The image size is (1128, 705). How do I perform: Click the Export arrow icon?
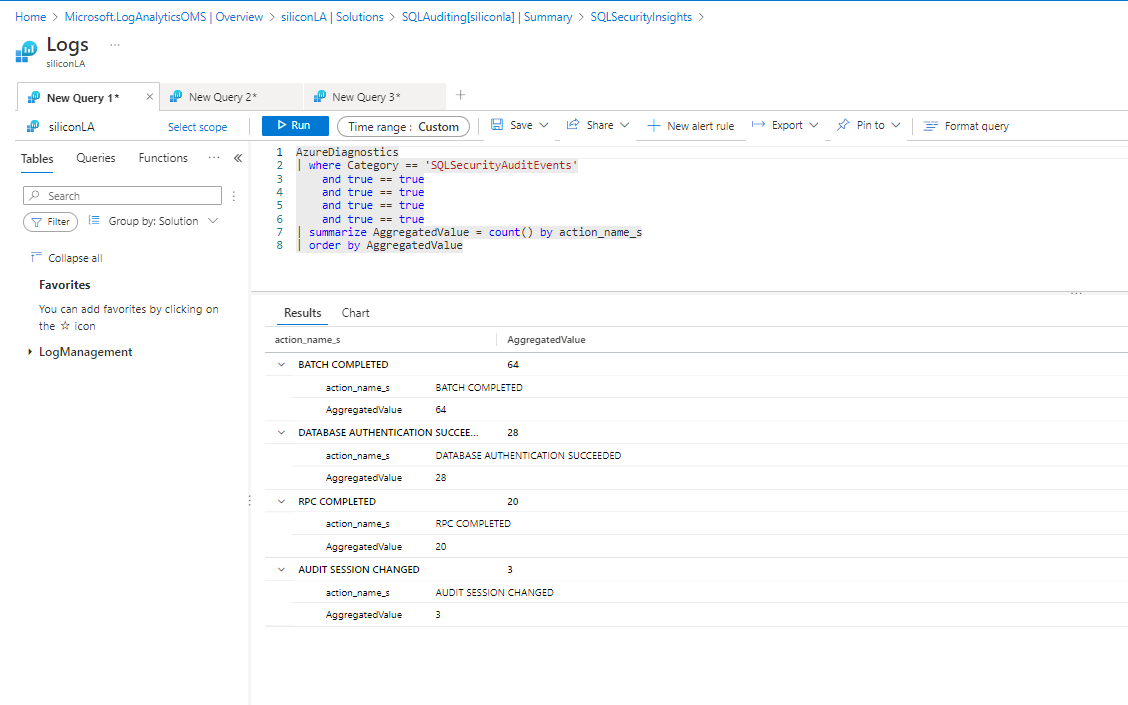coord(758,124)
